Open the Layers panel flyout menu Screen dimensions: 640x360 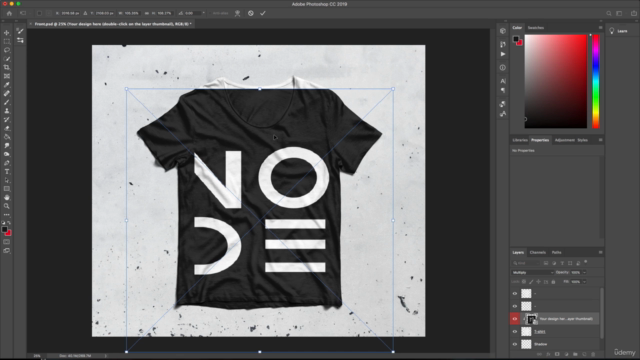(x=600, y=252)
